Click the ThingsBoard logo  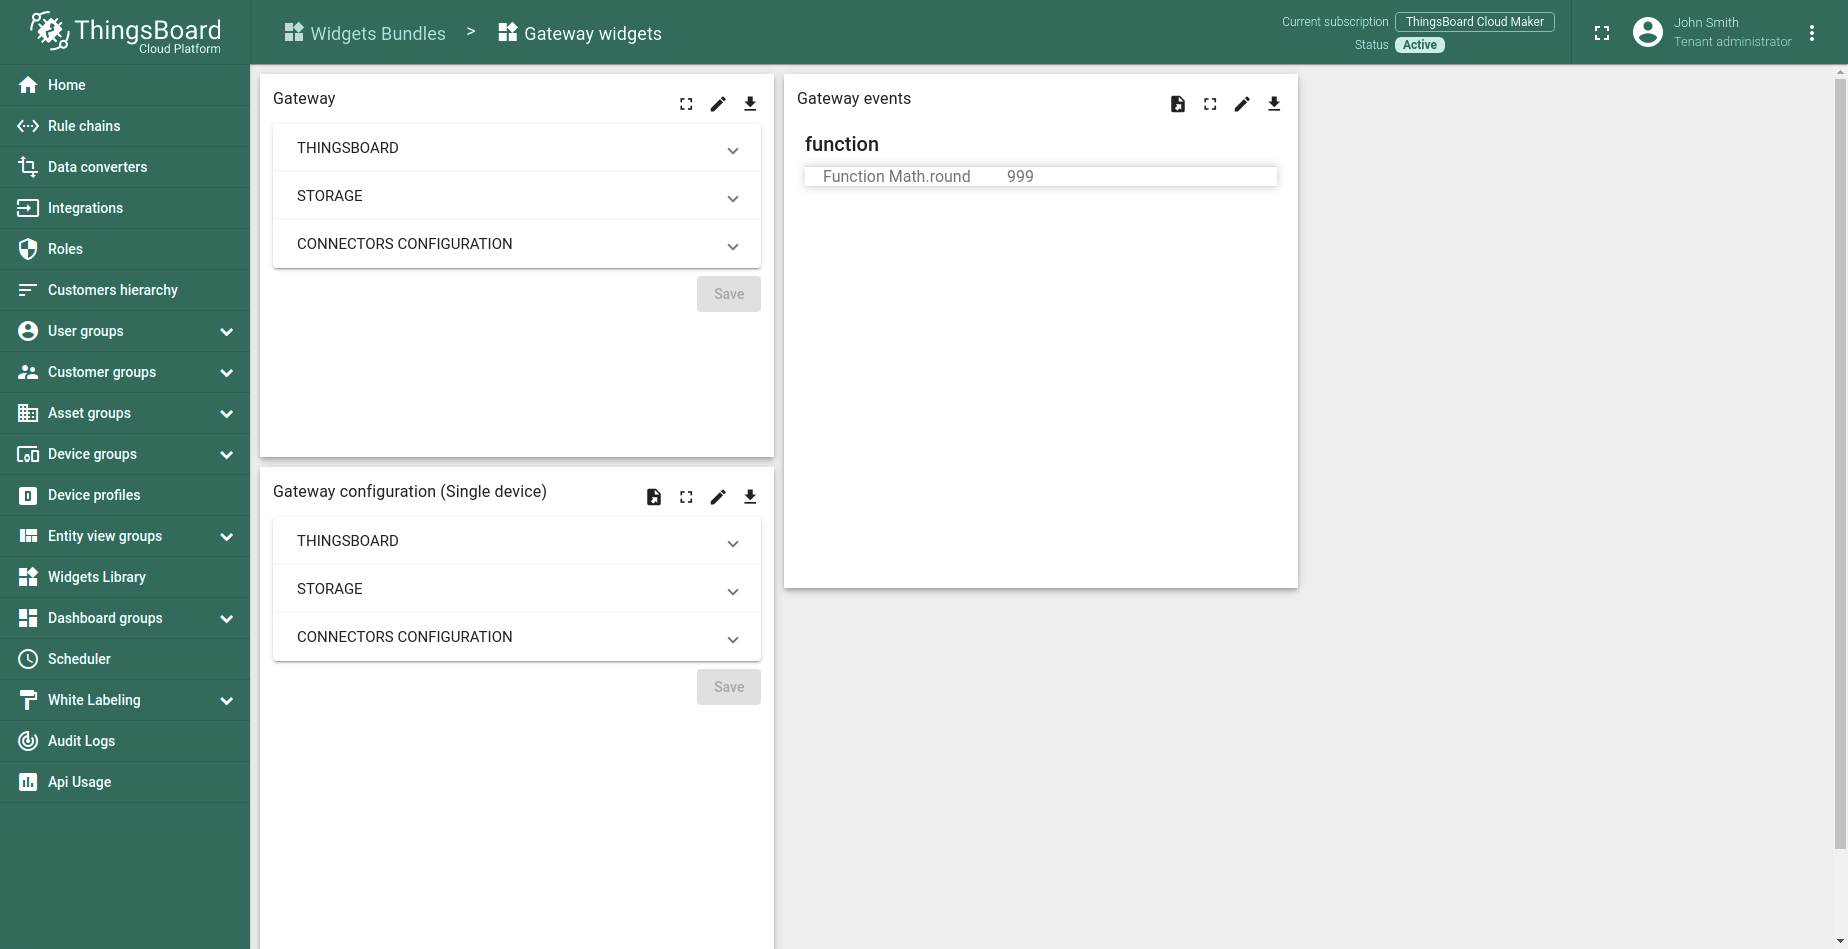pos(125,32)
